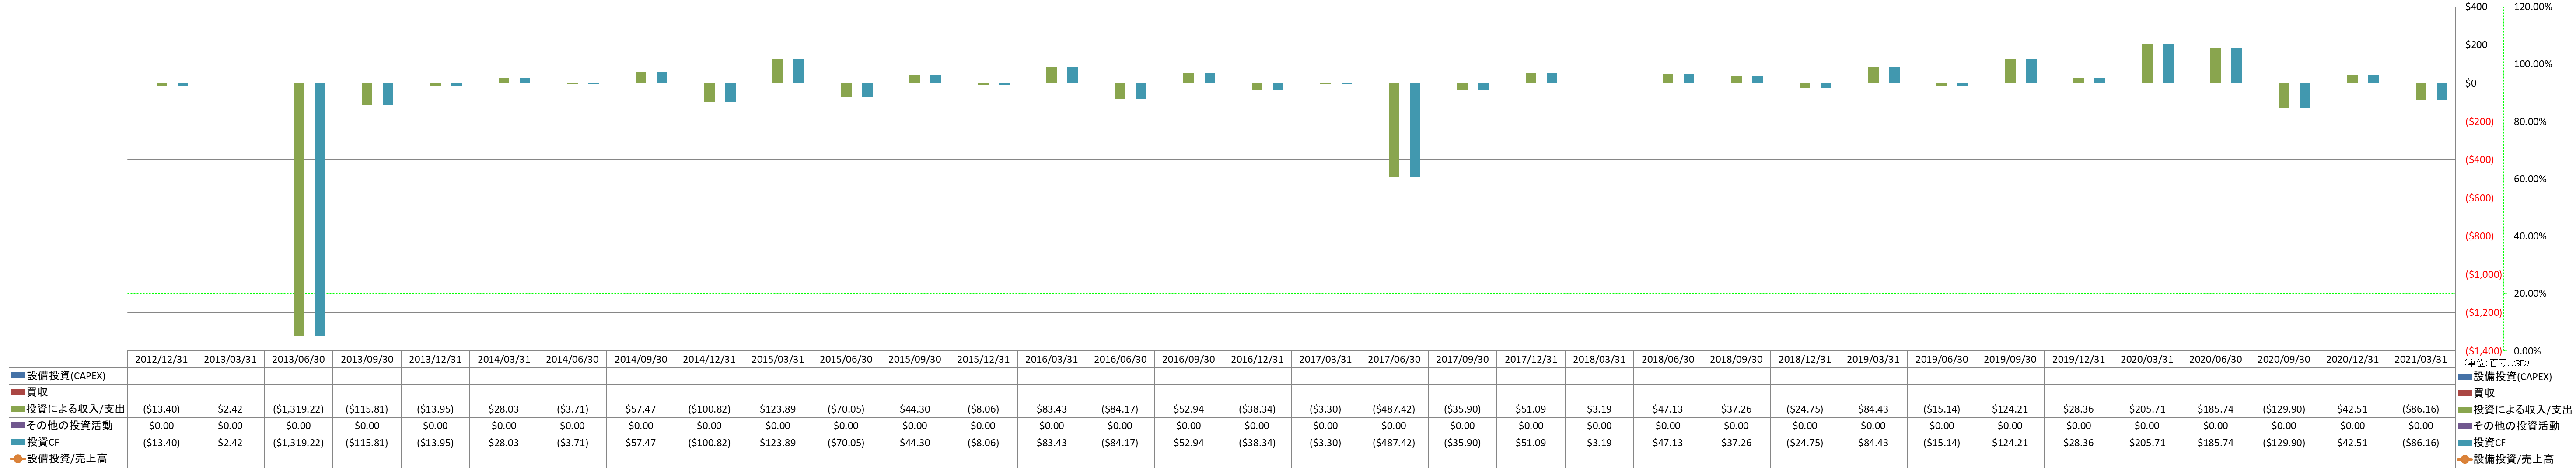Select $123.89 in the 投資による収入/支出 row
2576x468 pixels.
pyautogui.click(x=778, y=409)
